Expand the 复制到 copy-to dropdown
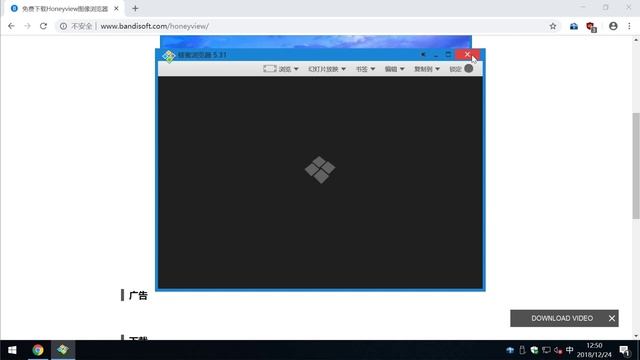Image resolution: width=640 pixels, height=360 pixels. pos(427,69)
